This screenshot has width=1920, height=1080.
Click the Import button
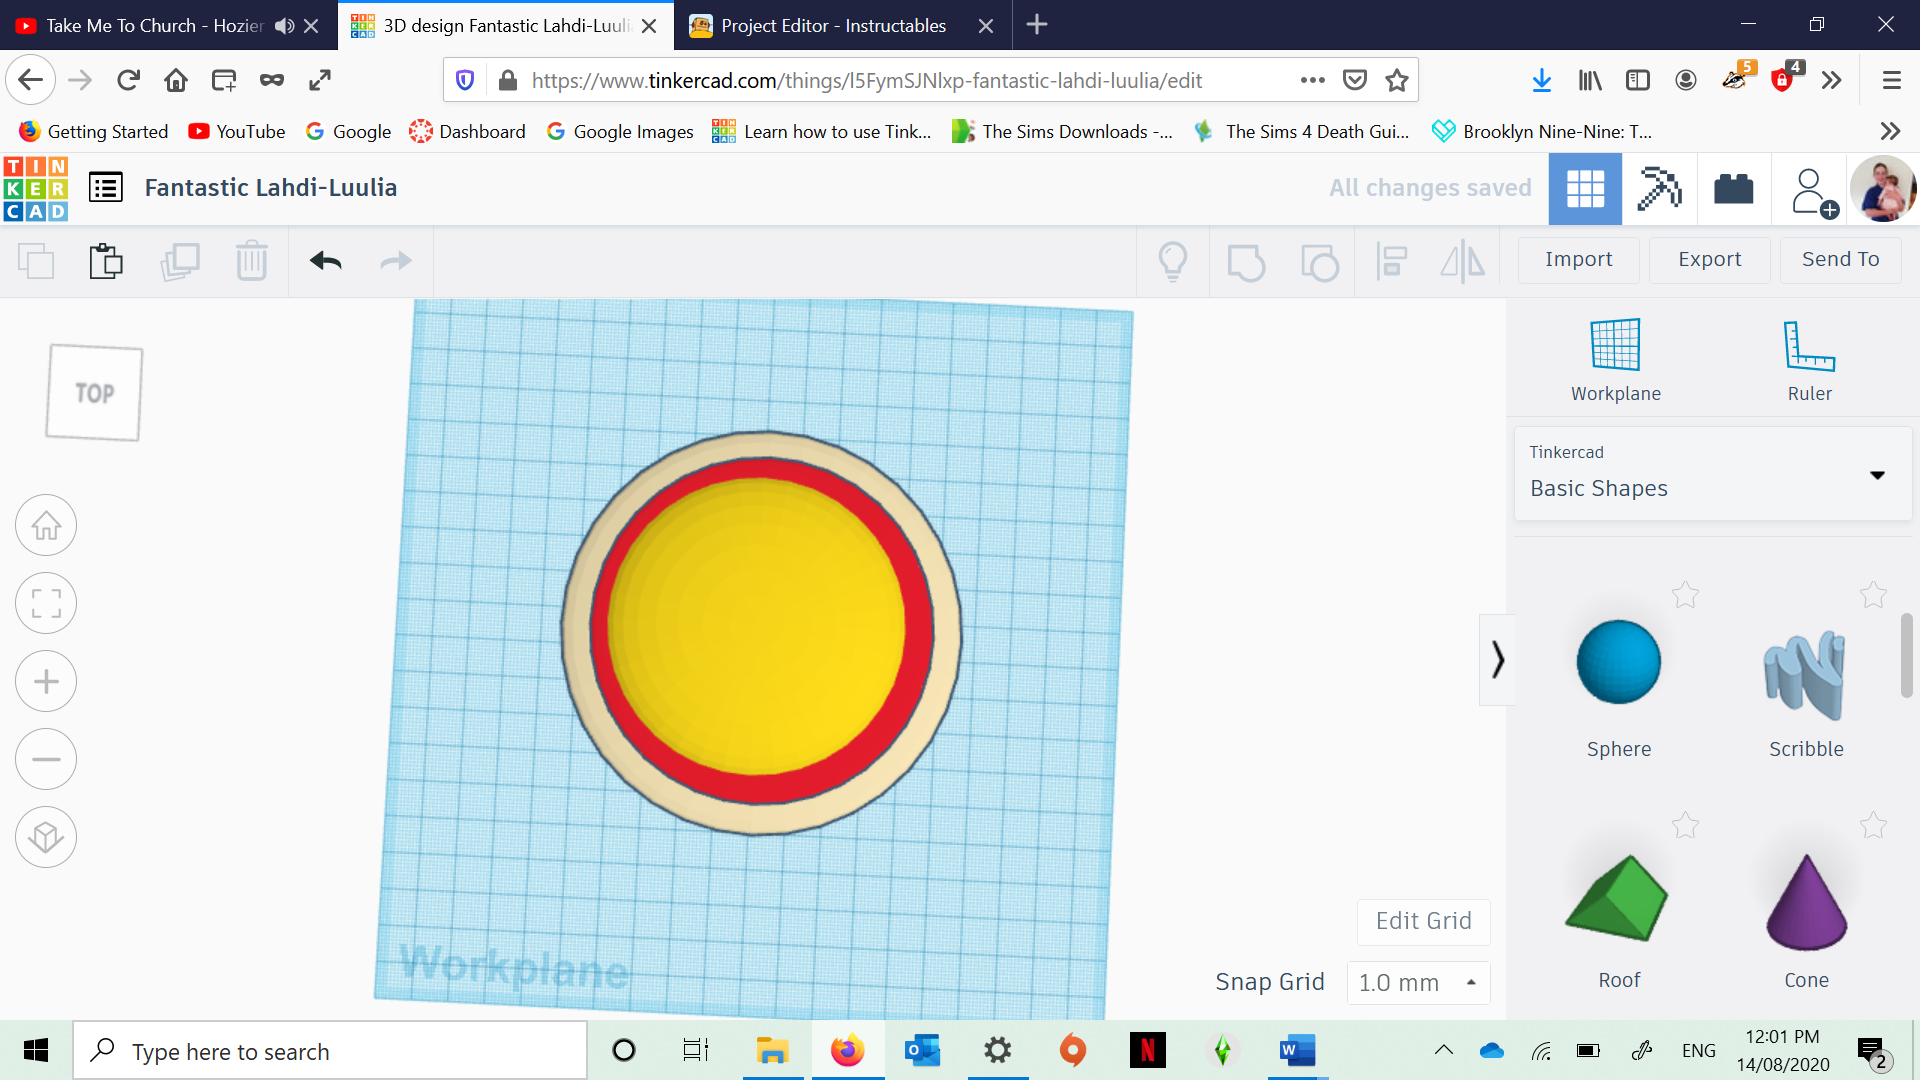coord(1579,260)
